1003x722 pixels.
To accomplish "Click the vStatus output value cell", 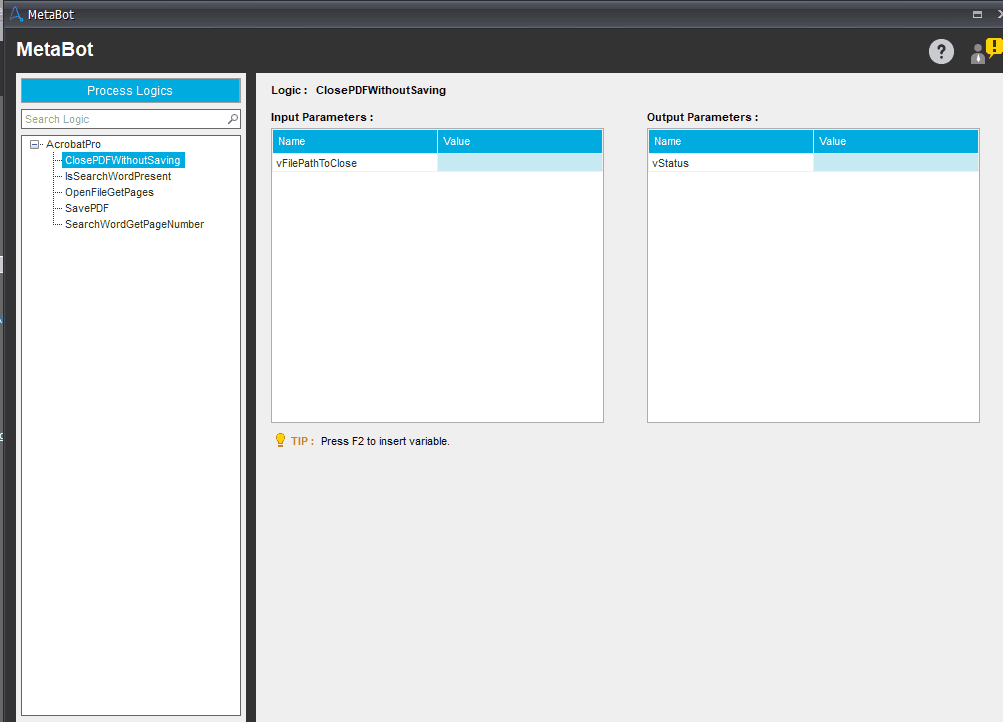I will (x=896, y=163).
